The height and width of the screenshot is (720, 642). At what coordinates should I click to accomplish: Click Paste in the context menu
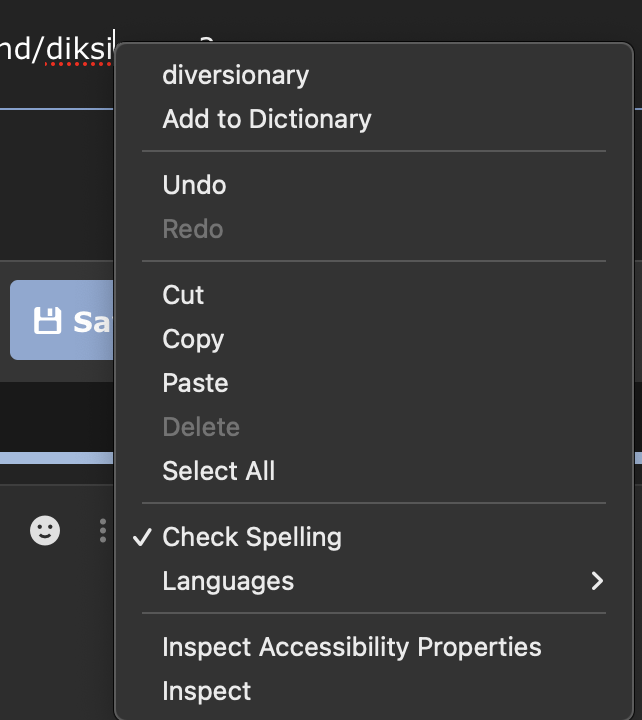pyautogui.click(x=195, y=383)
